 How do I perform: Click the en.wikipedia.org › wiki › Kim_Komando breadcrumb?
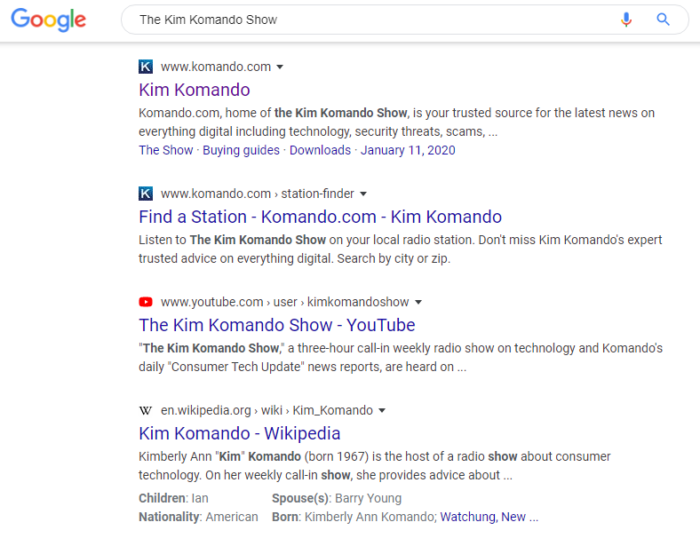(267, 410)
